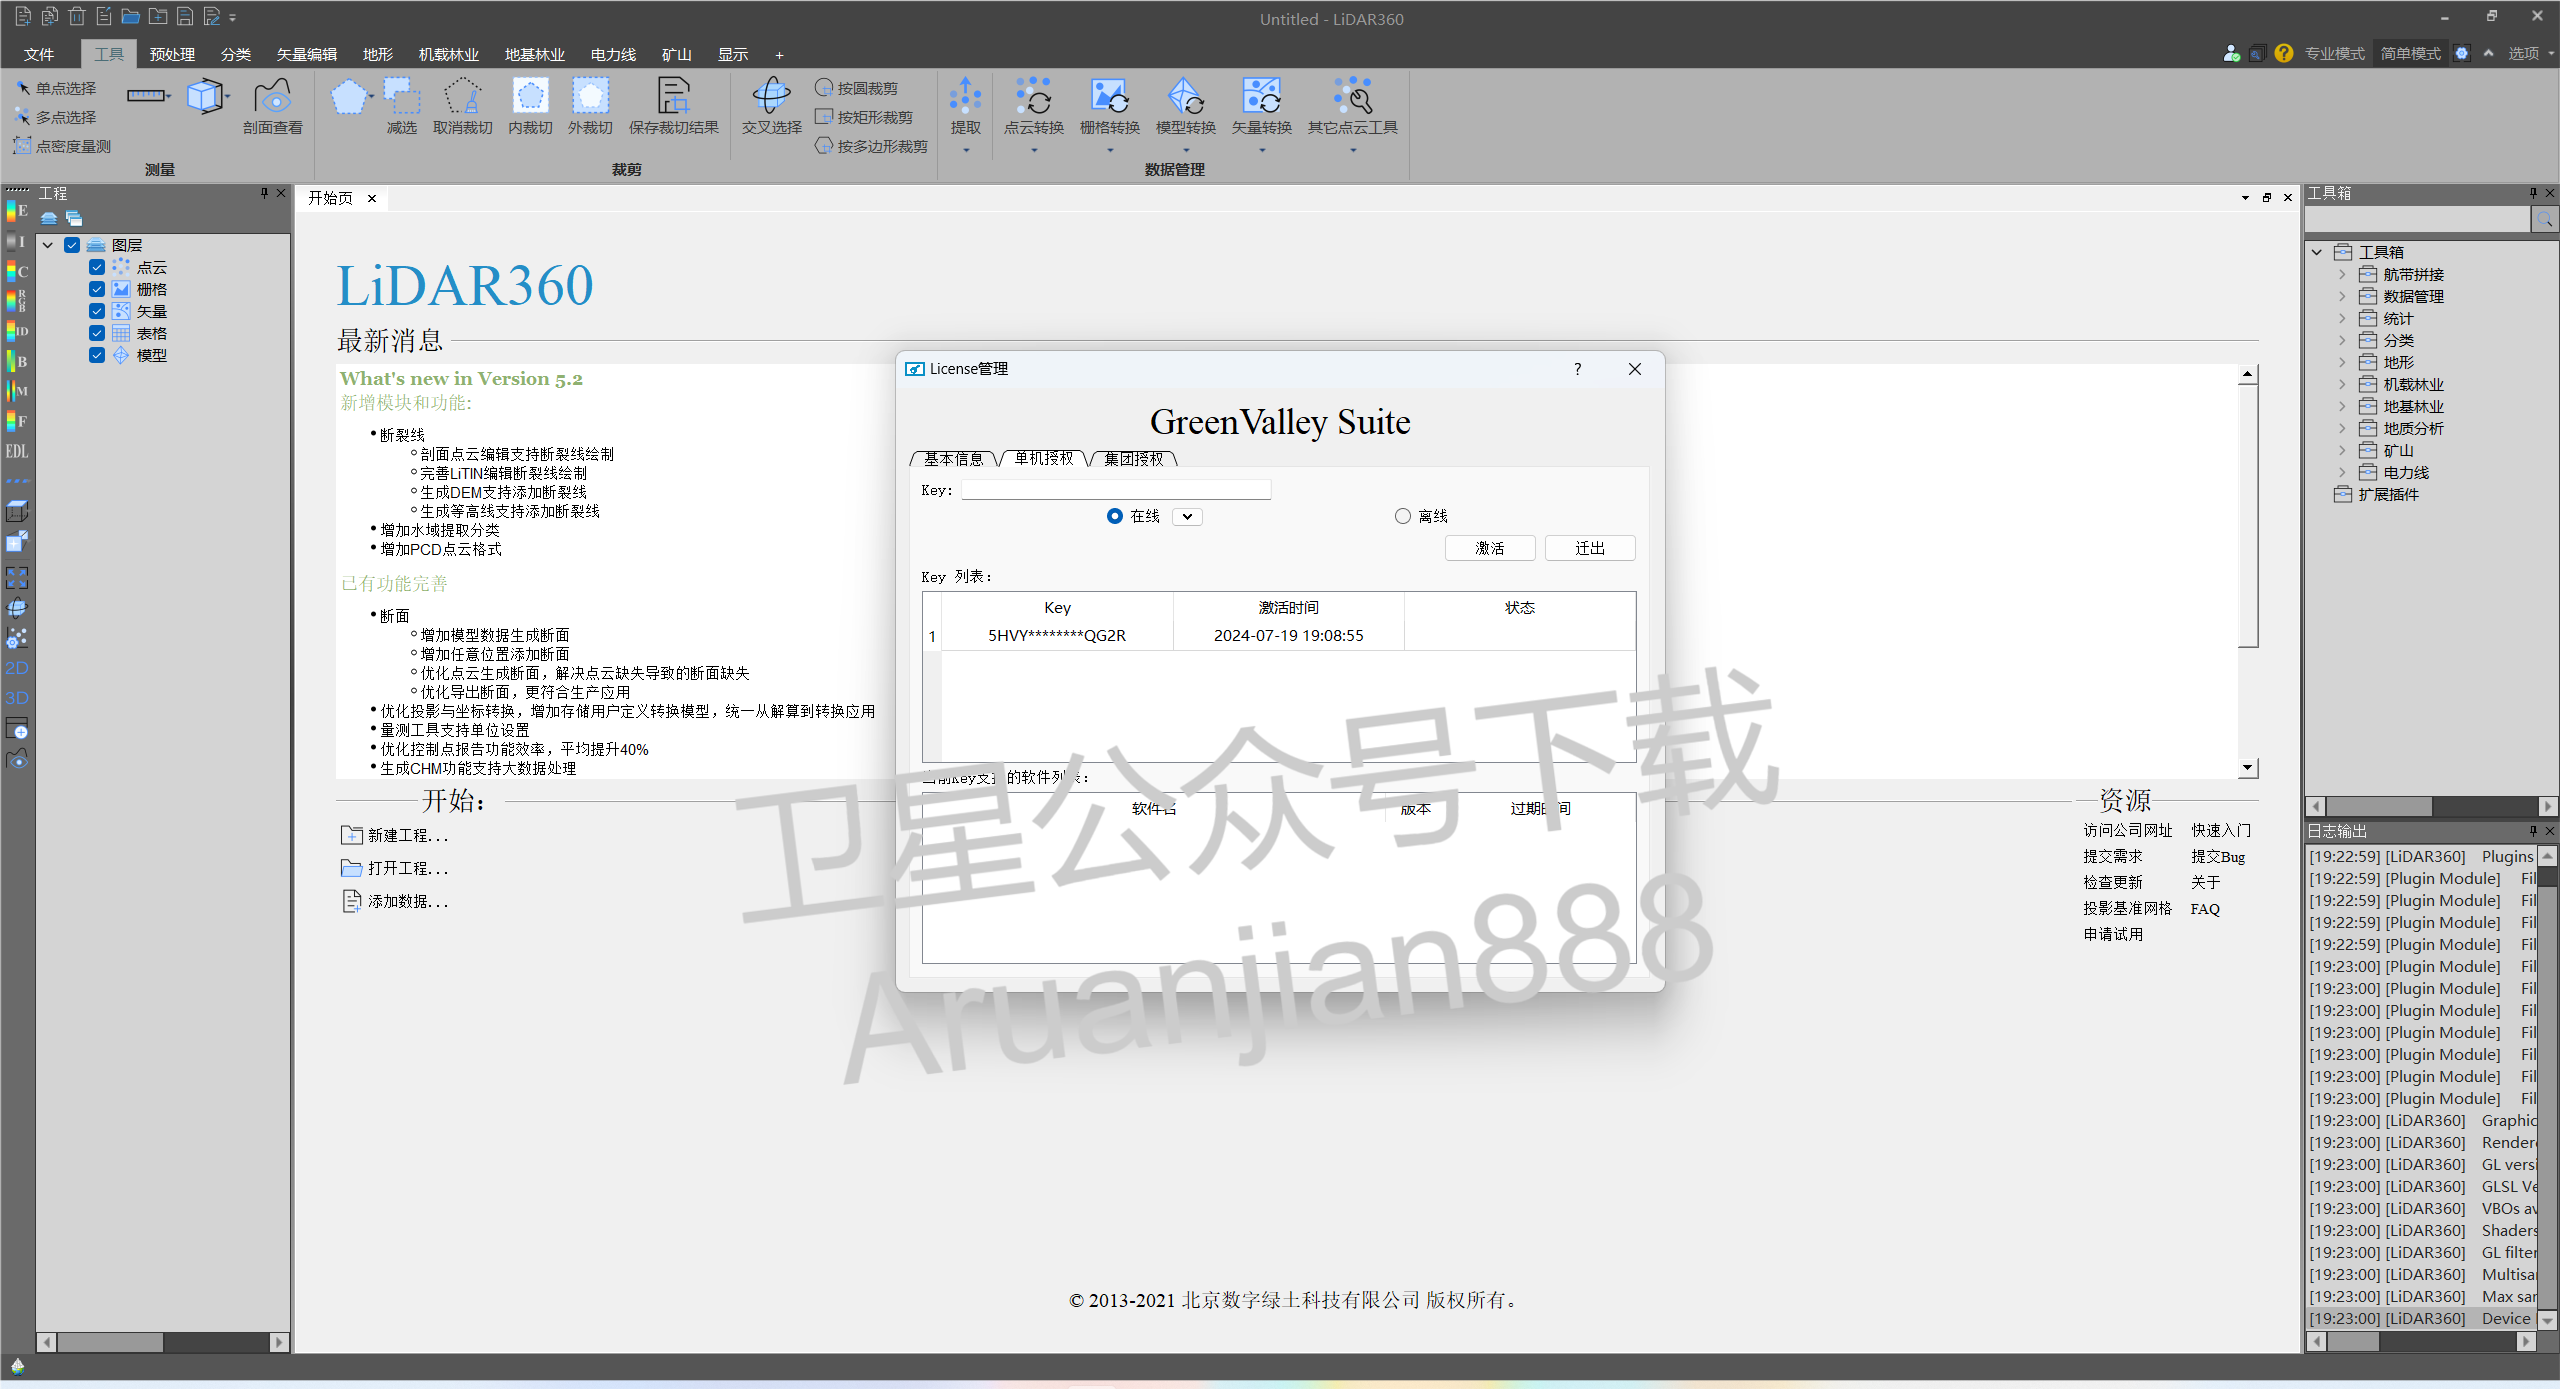Screen dimensions: 2560x1389
Task: Click the 工具箱 search input field
Action: pos(2418,219)
